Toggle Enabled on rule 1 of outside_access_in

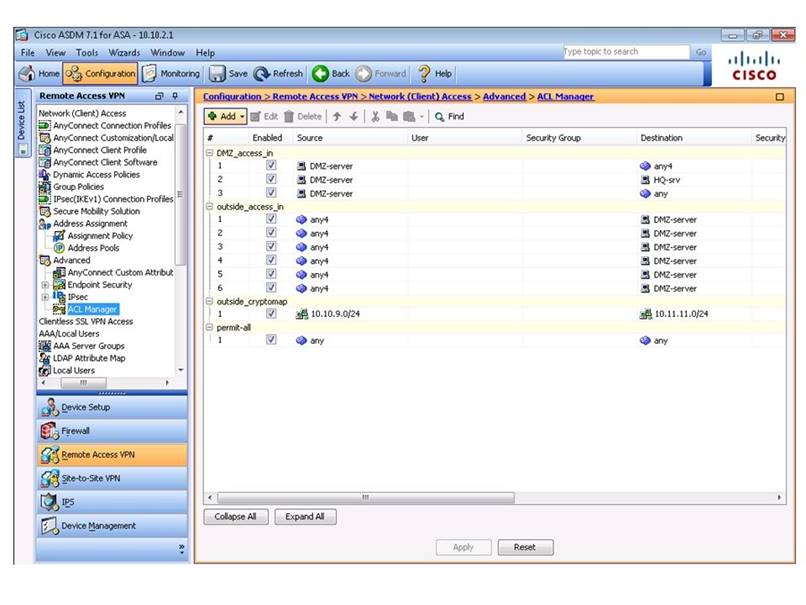[x=270, y=219]
